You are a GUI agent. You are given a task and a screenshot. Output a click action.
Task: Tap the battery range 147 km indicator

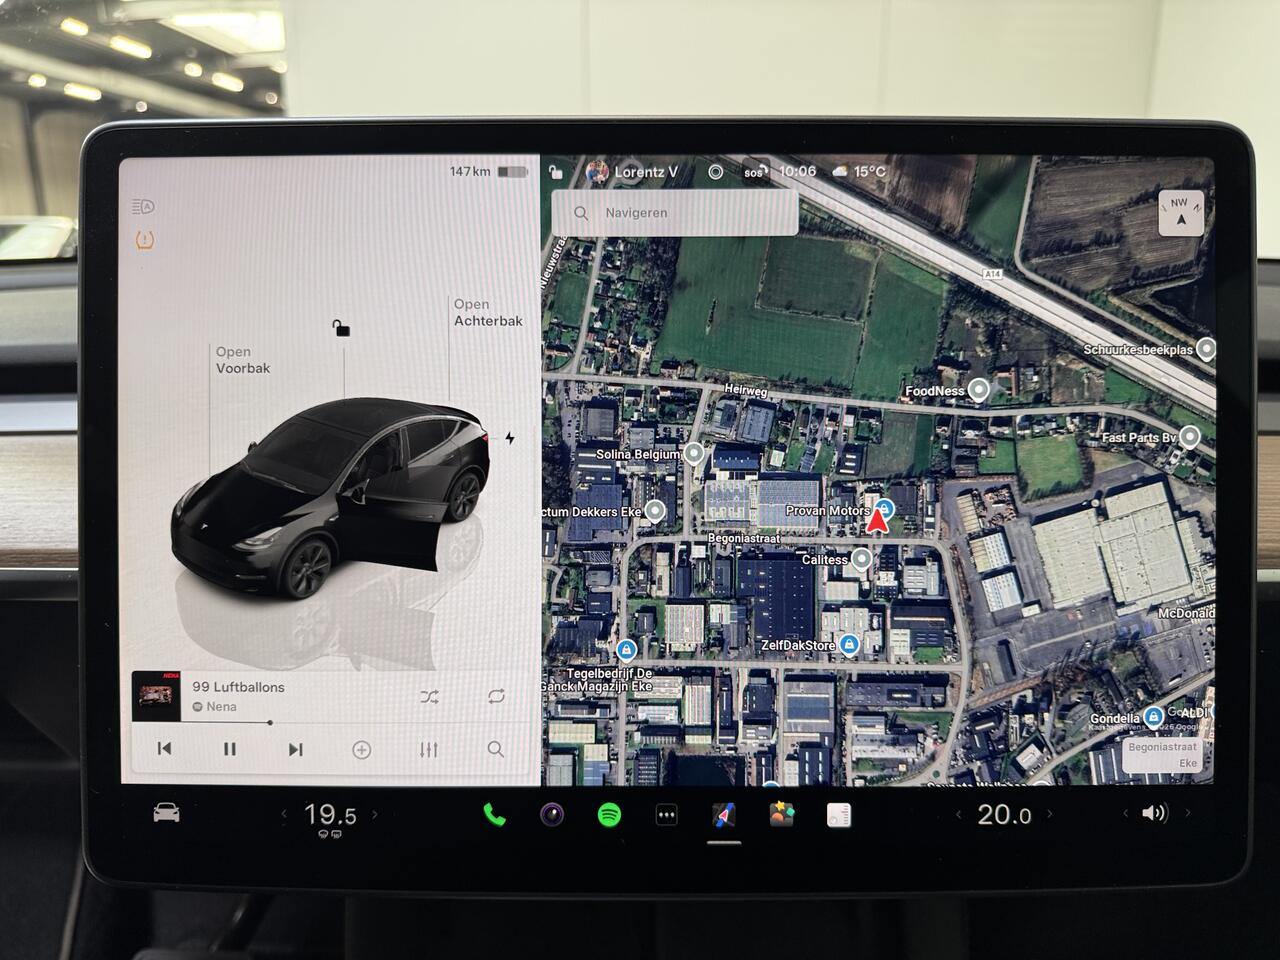488,172
